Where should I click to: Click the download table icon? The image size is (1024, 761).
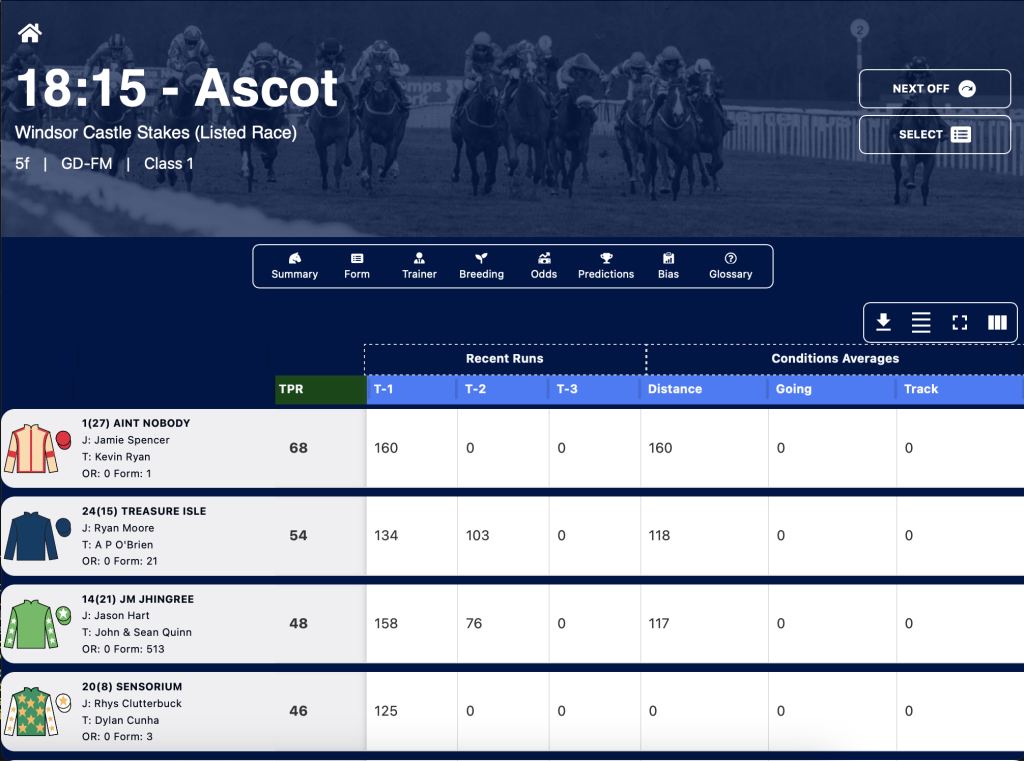883,322
